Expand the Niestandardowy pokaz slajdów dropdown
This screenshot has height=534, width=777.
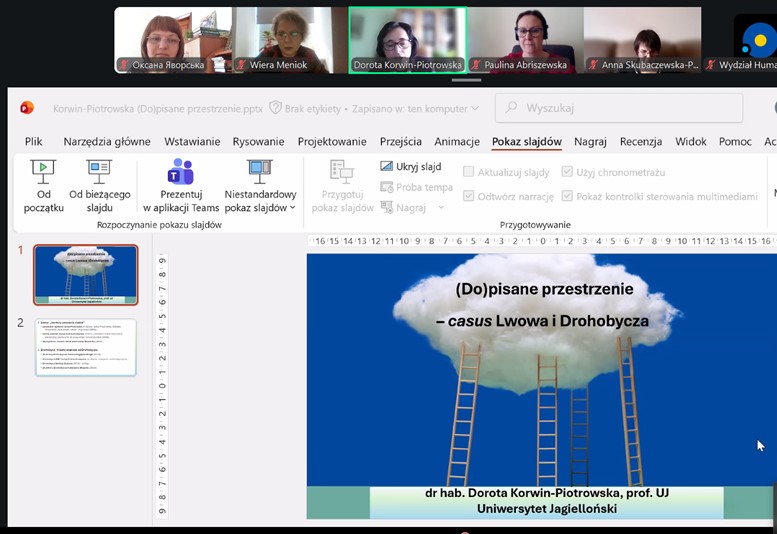pyautogui.click(x=292, y=208)
